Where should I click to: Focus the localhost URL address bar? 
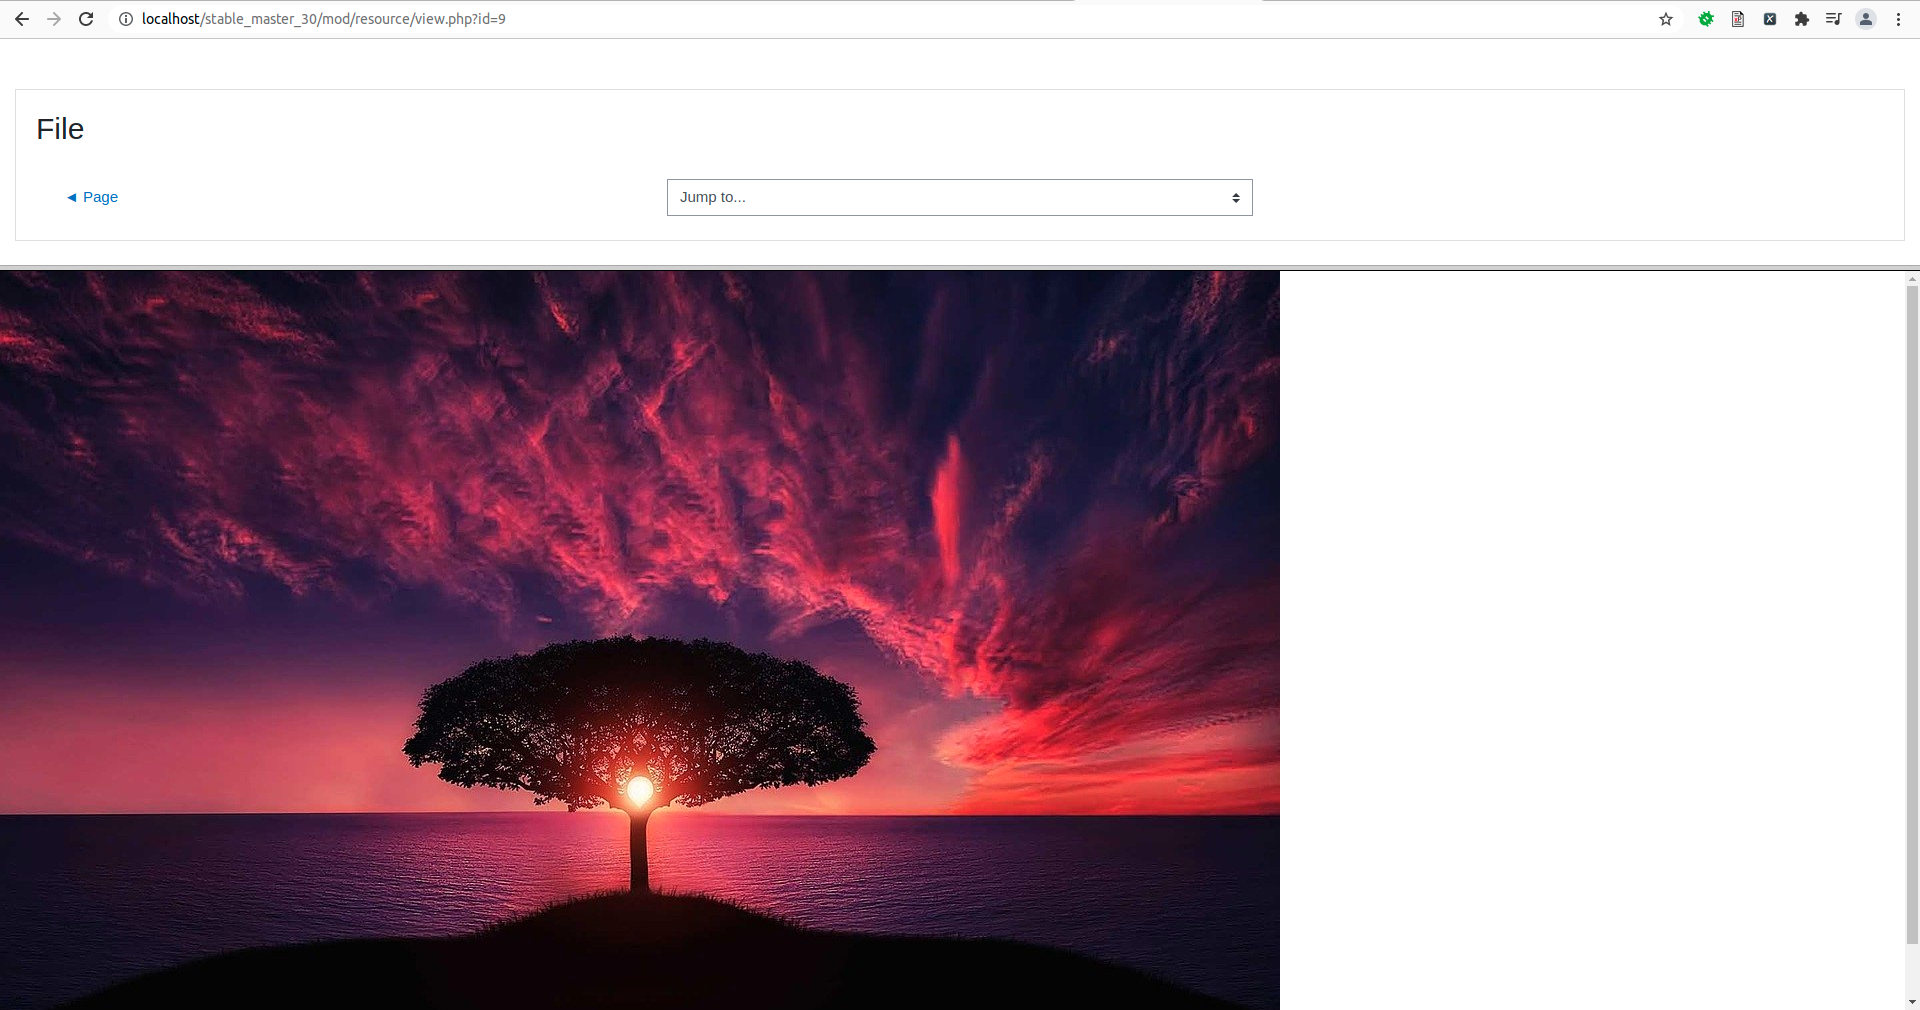(880, 19)
